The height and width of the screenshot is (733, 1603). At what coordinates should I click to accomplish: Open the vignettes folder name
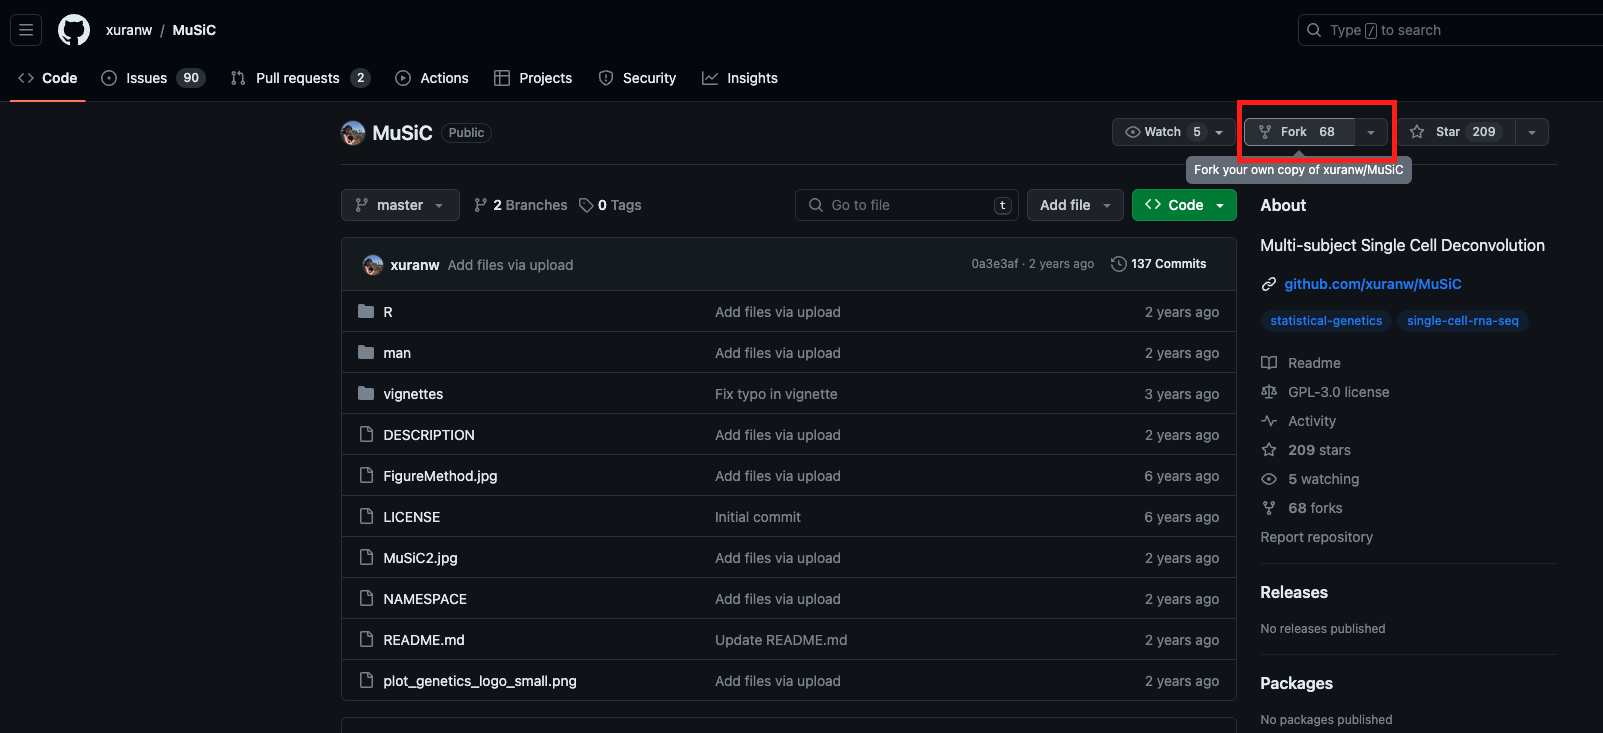413,394
